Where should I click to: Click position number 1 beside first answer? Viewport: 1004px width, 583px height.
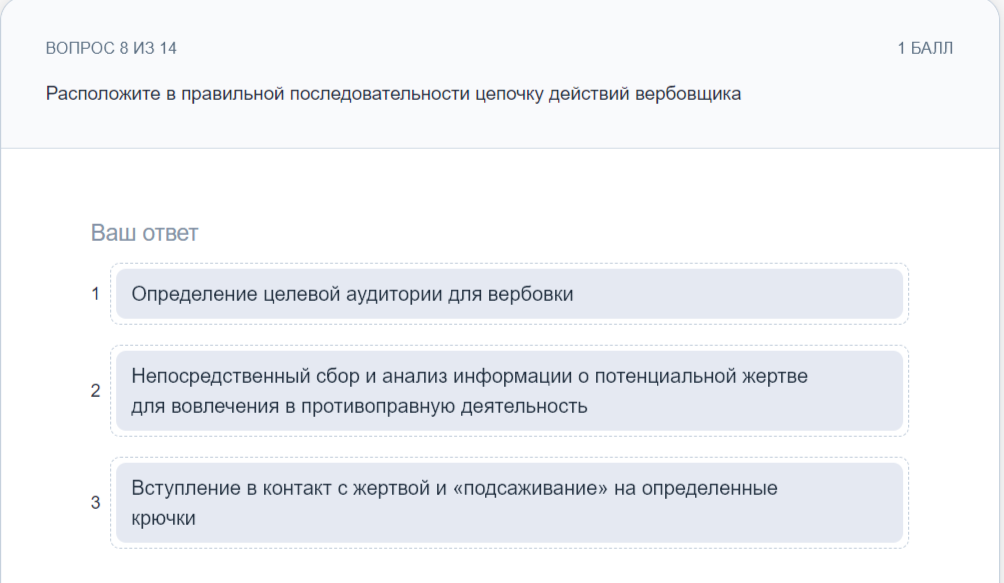pos(95,294)
